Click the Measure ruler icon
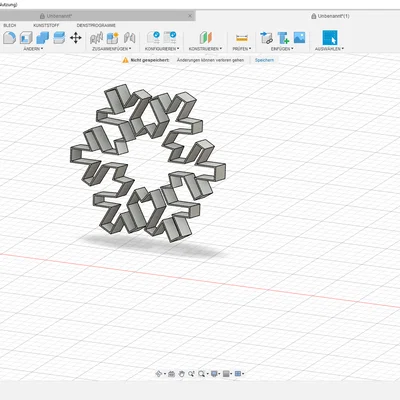 coord(242,38)
